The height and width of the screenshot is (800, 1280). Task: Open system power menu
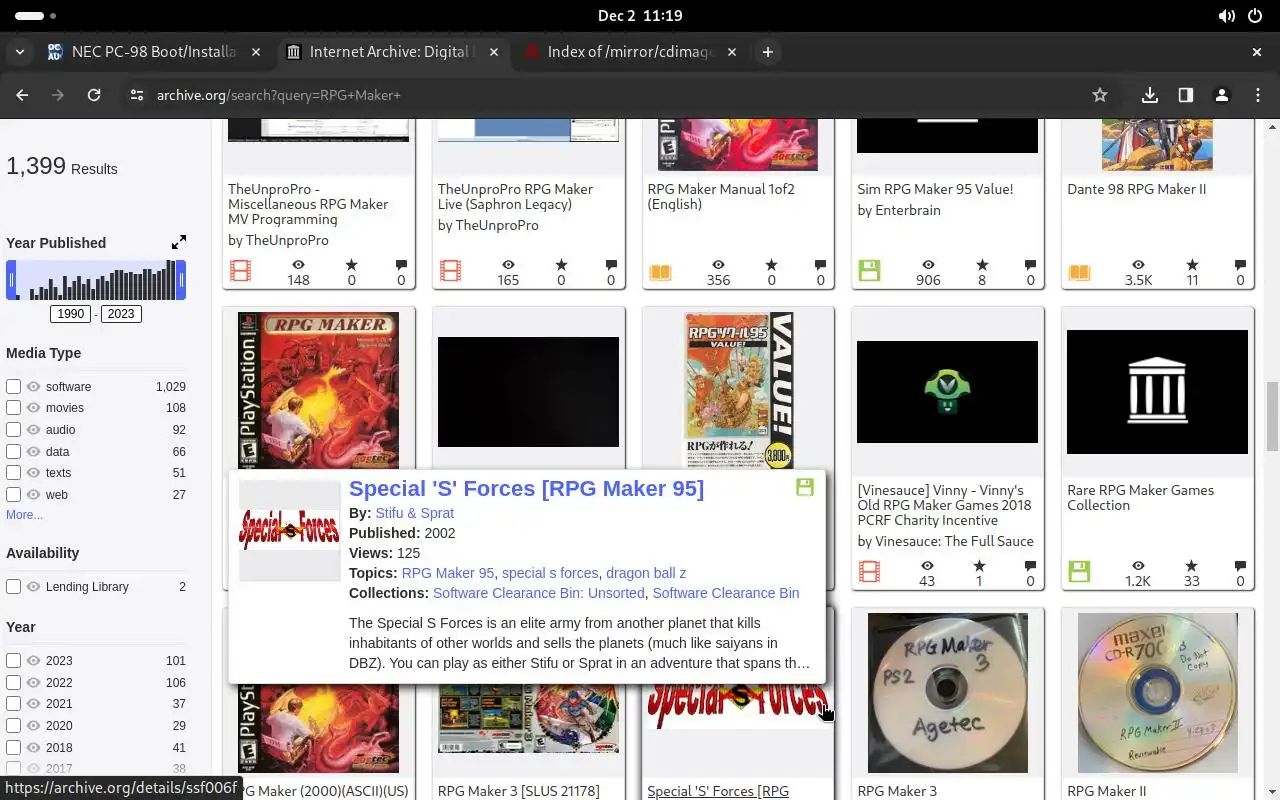point(1256,16)
